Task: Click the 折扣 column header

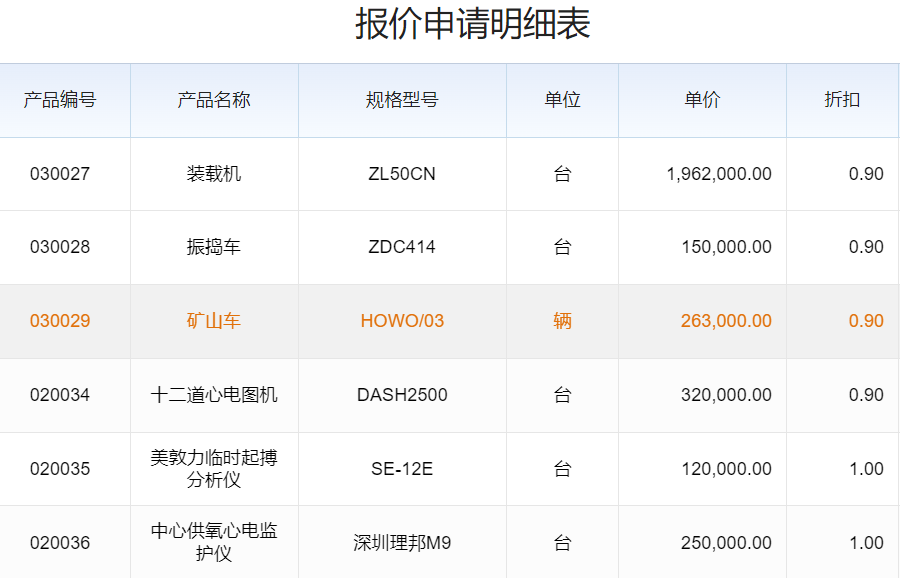Action: 842,100
